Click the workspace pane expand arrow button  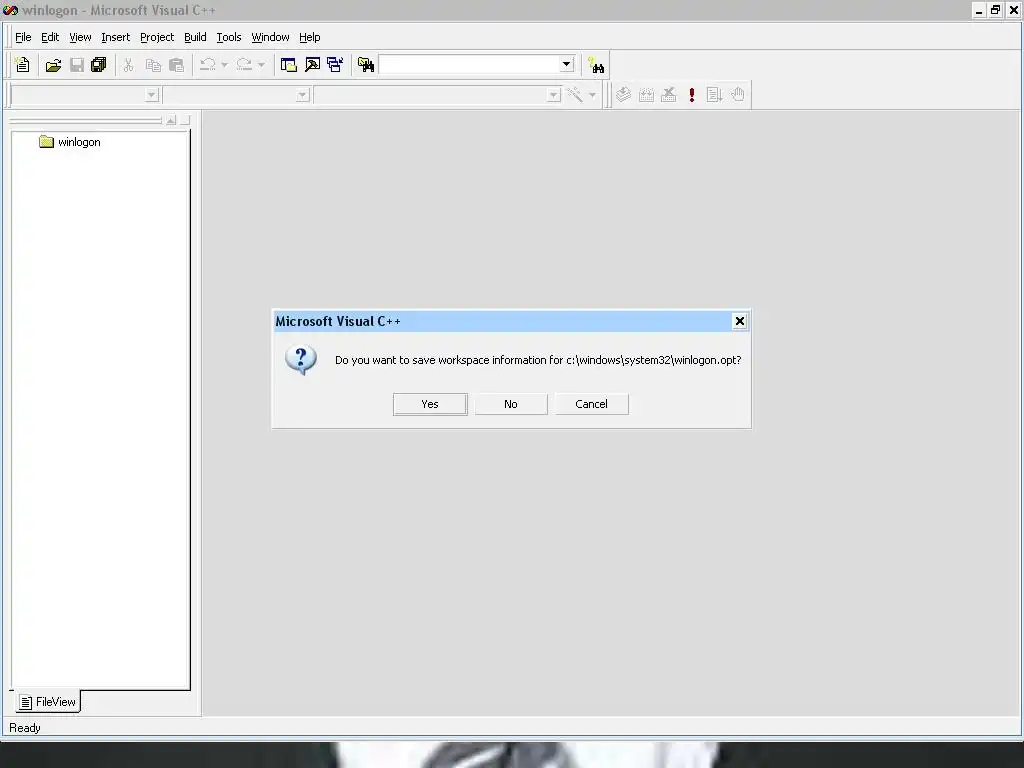pyautogui.click(x=171, y=120)
